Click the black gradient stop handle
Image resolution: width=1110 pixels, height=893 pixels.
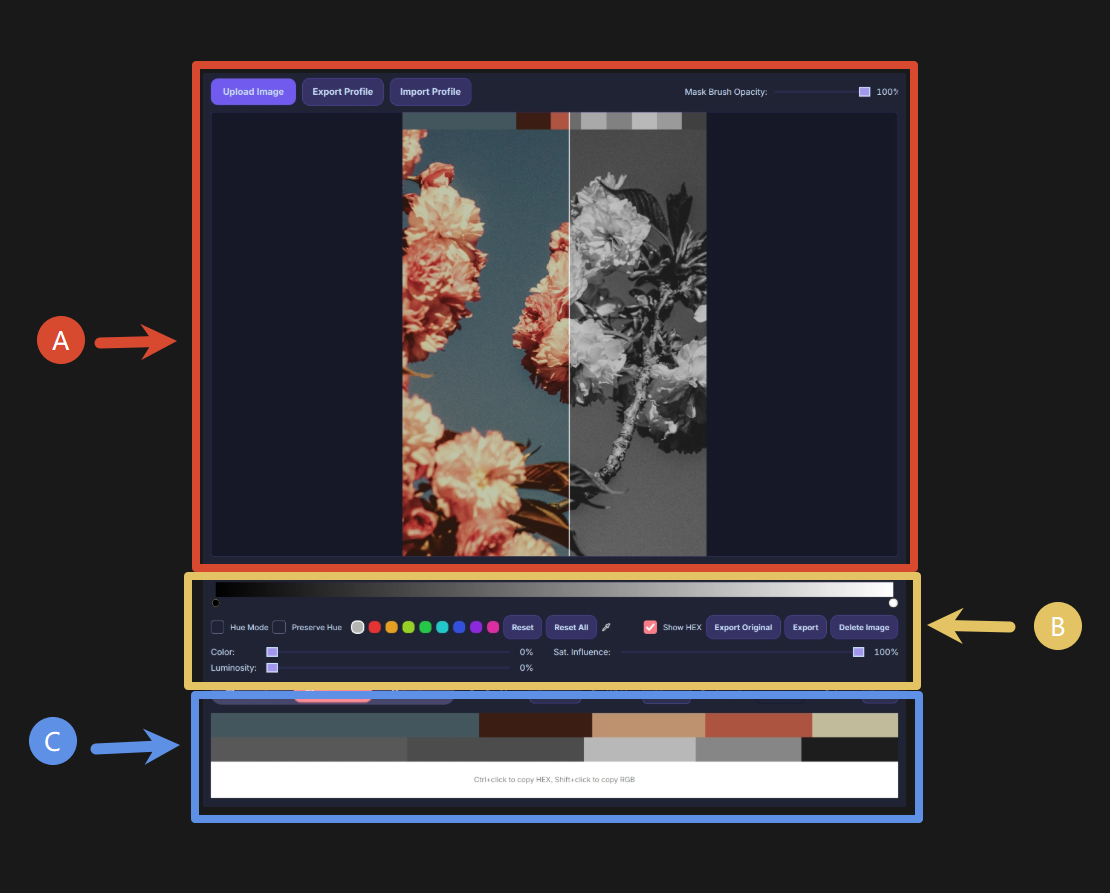(x=216, y=603)
